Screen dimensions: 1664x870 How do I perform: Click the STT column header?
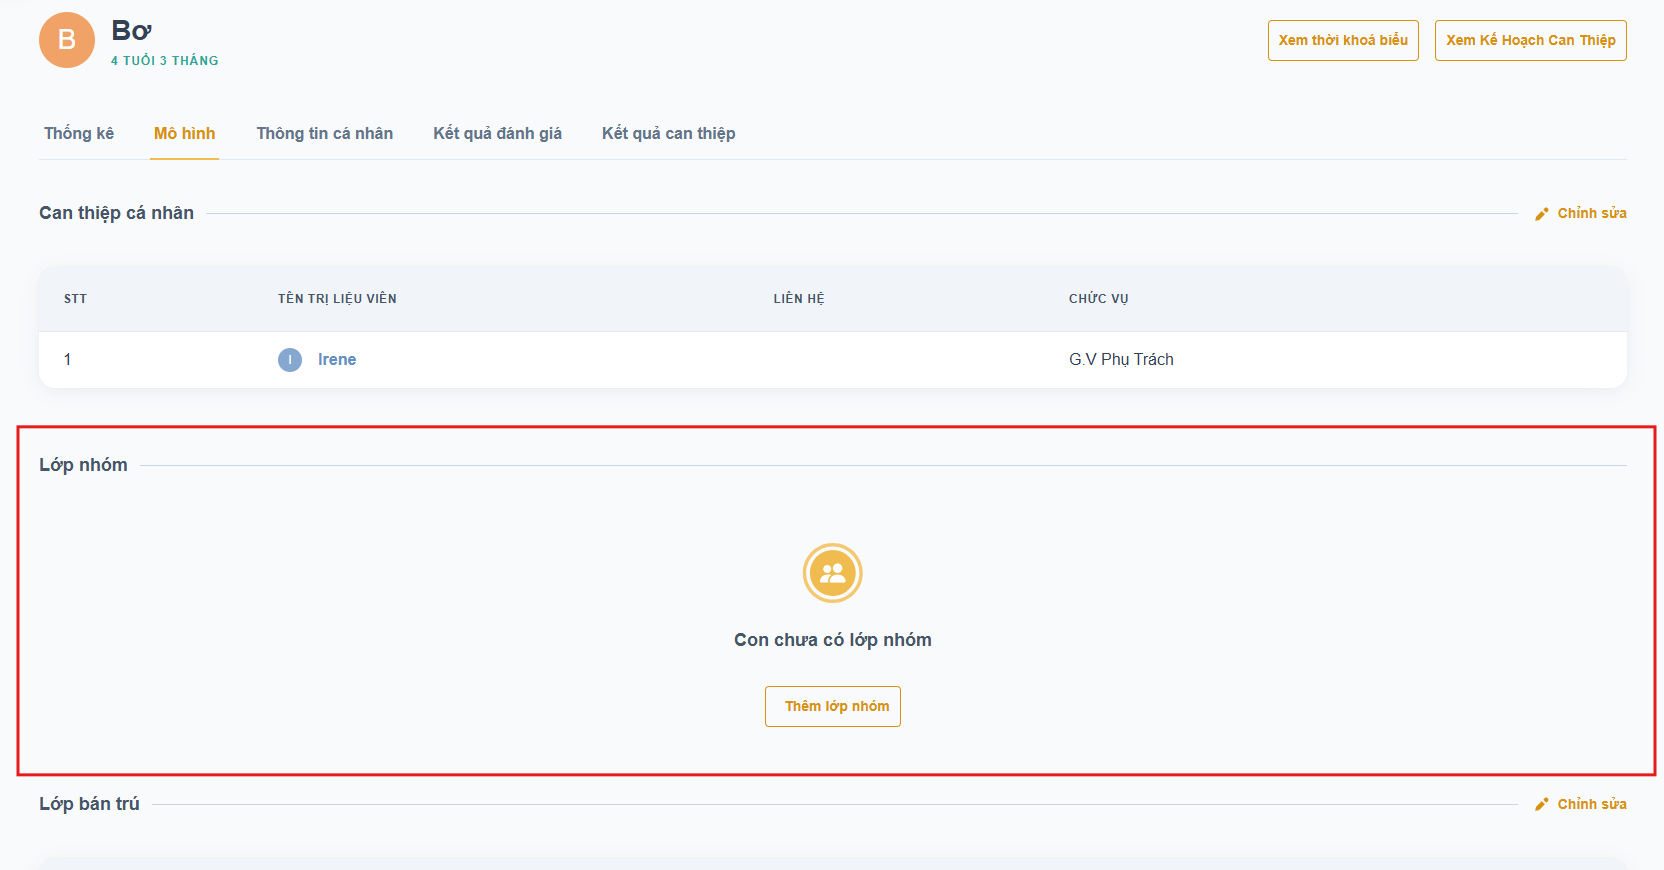(75, 299)
